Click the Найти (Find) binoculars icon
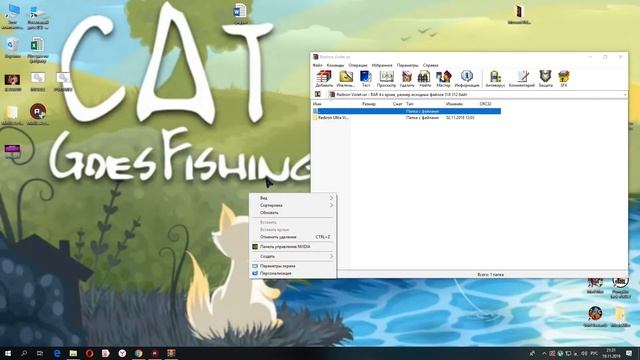 point(424,78)
